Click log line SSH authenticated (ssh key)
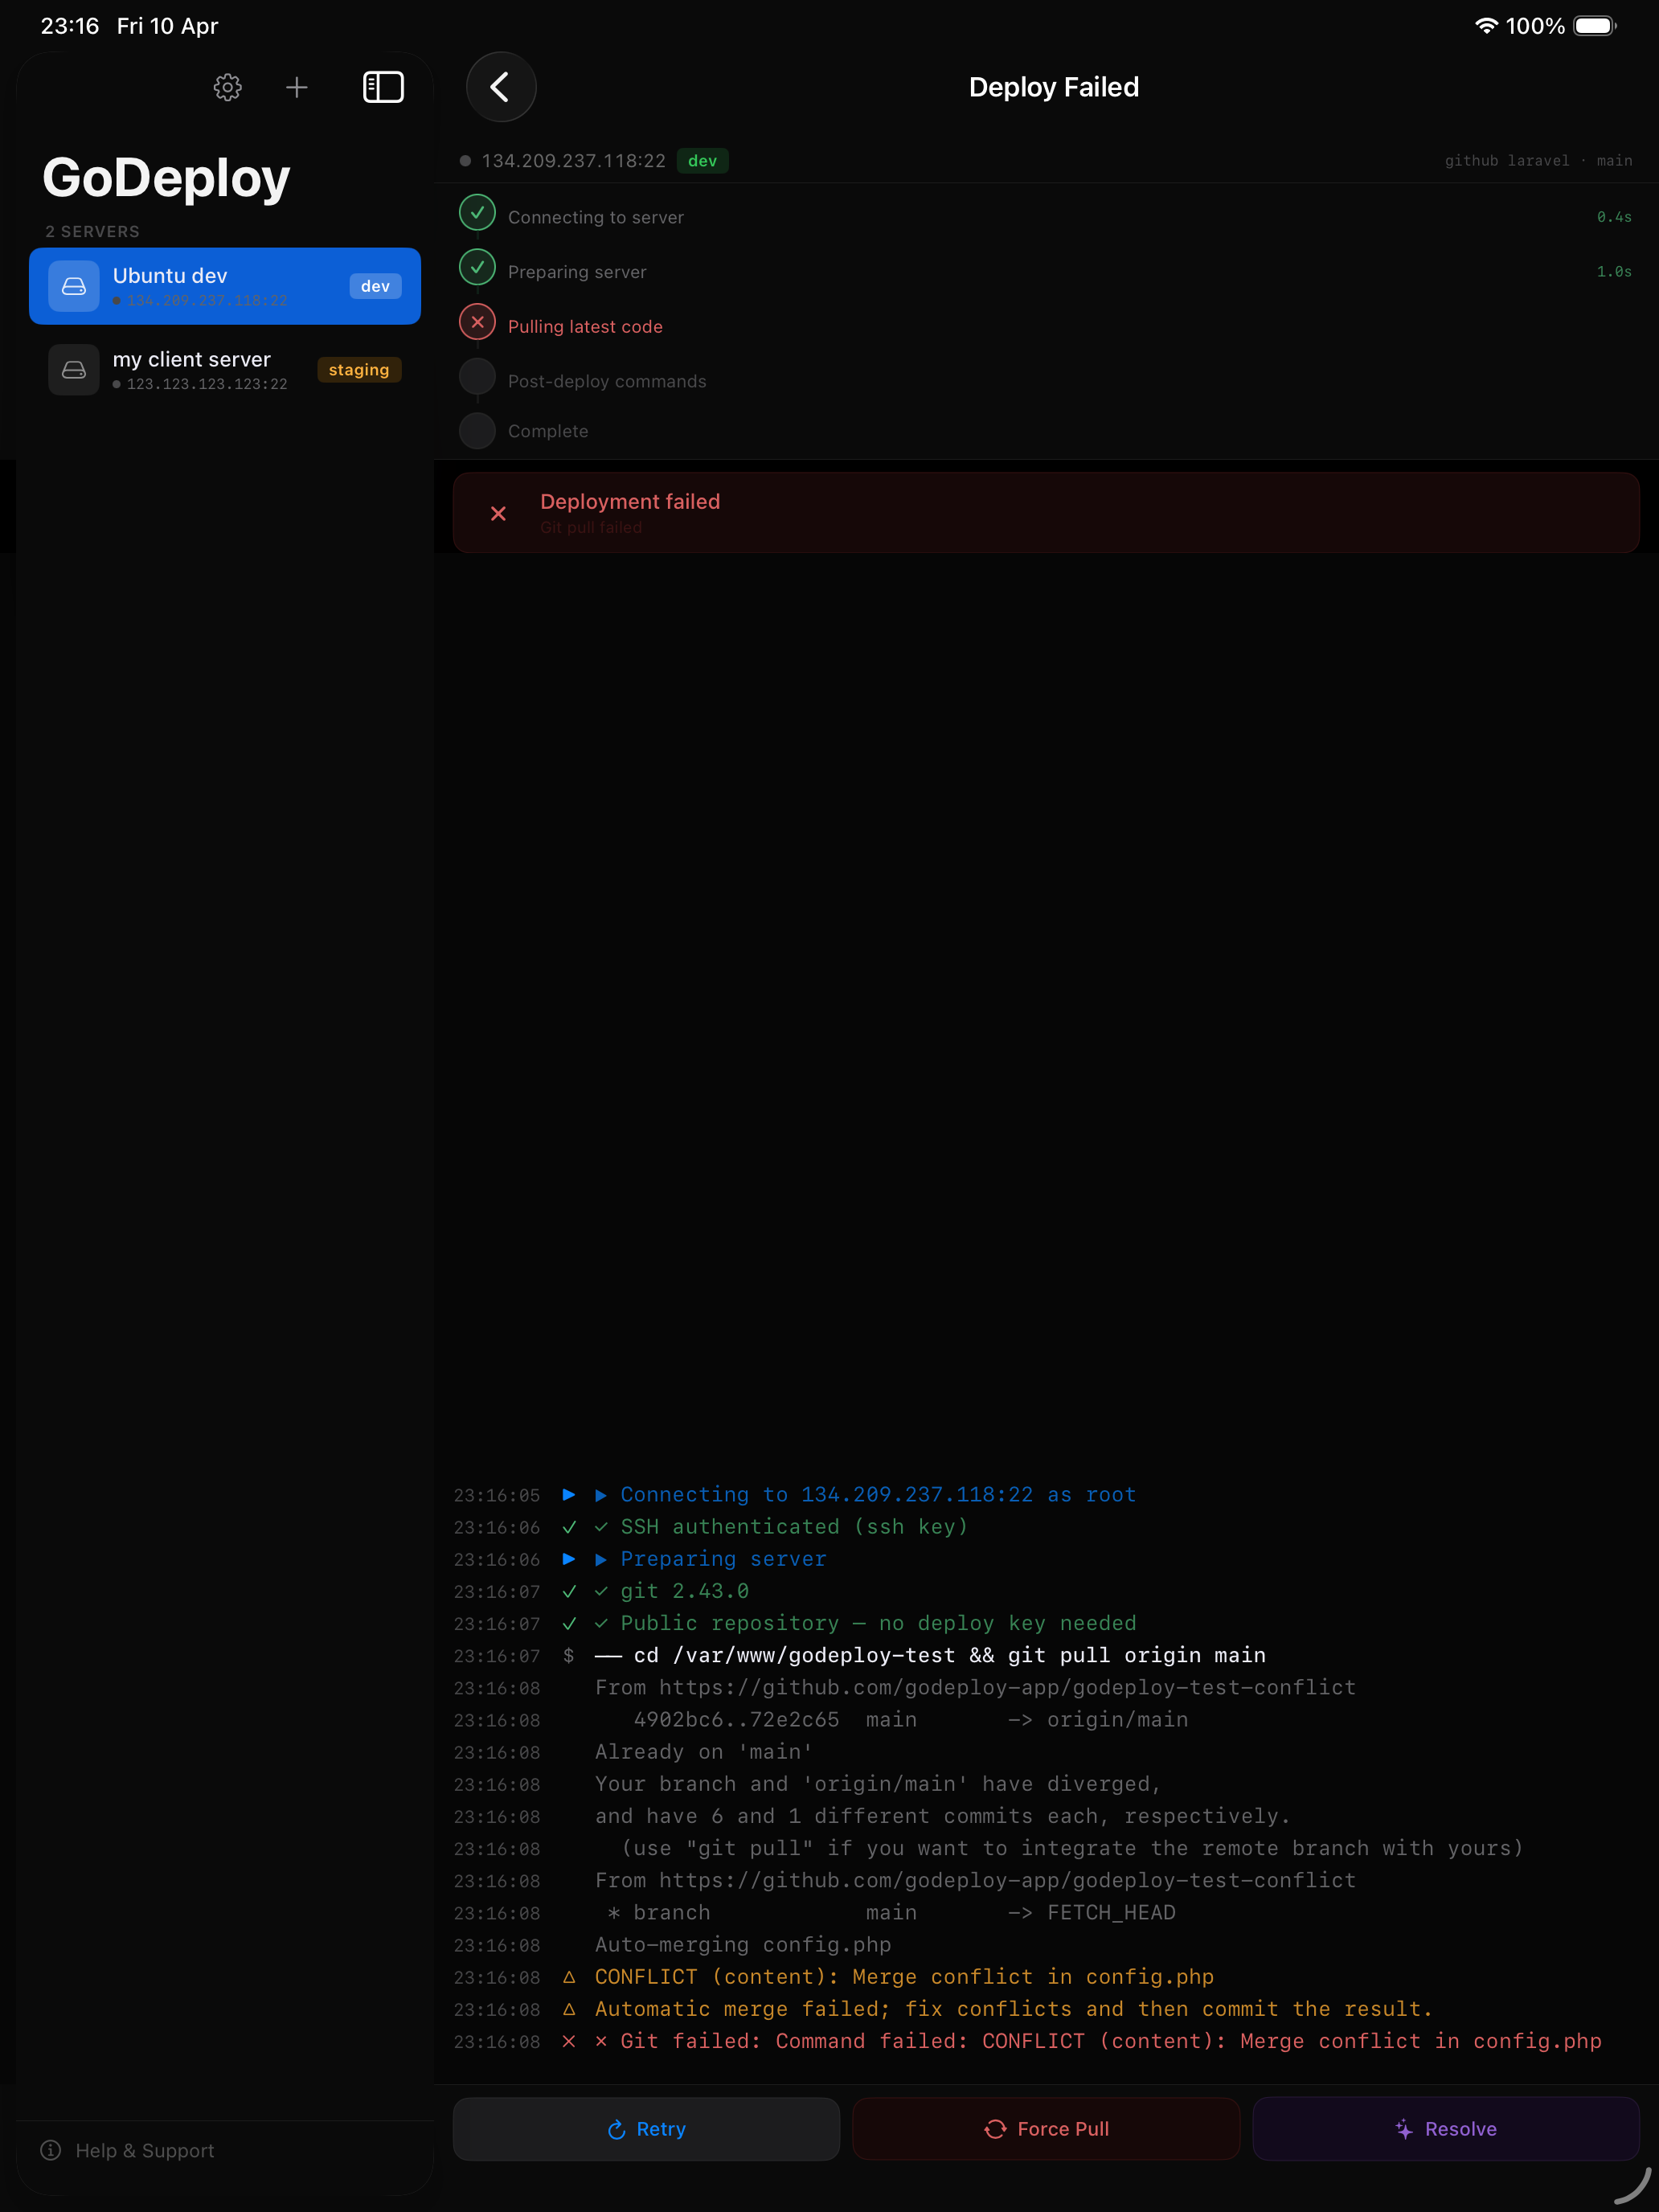 click(781, 1527)
